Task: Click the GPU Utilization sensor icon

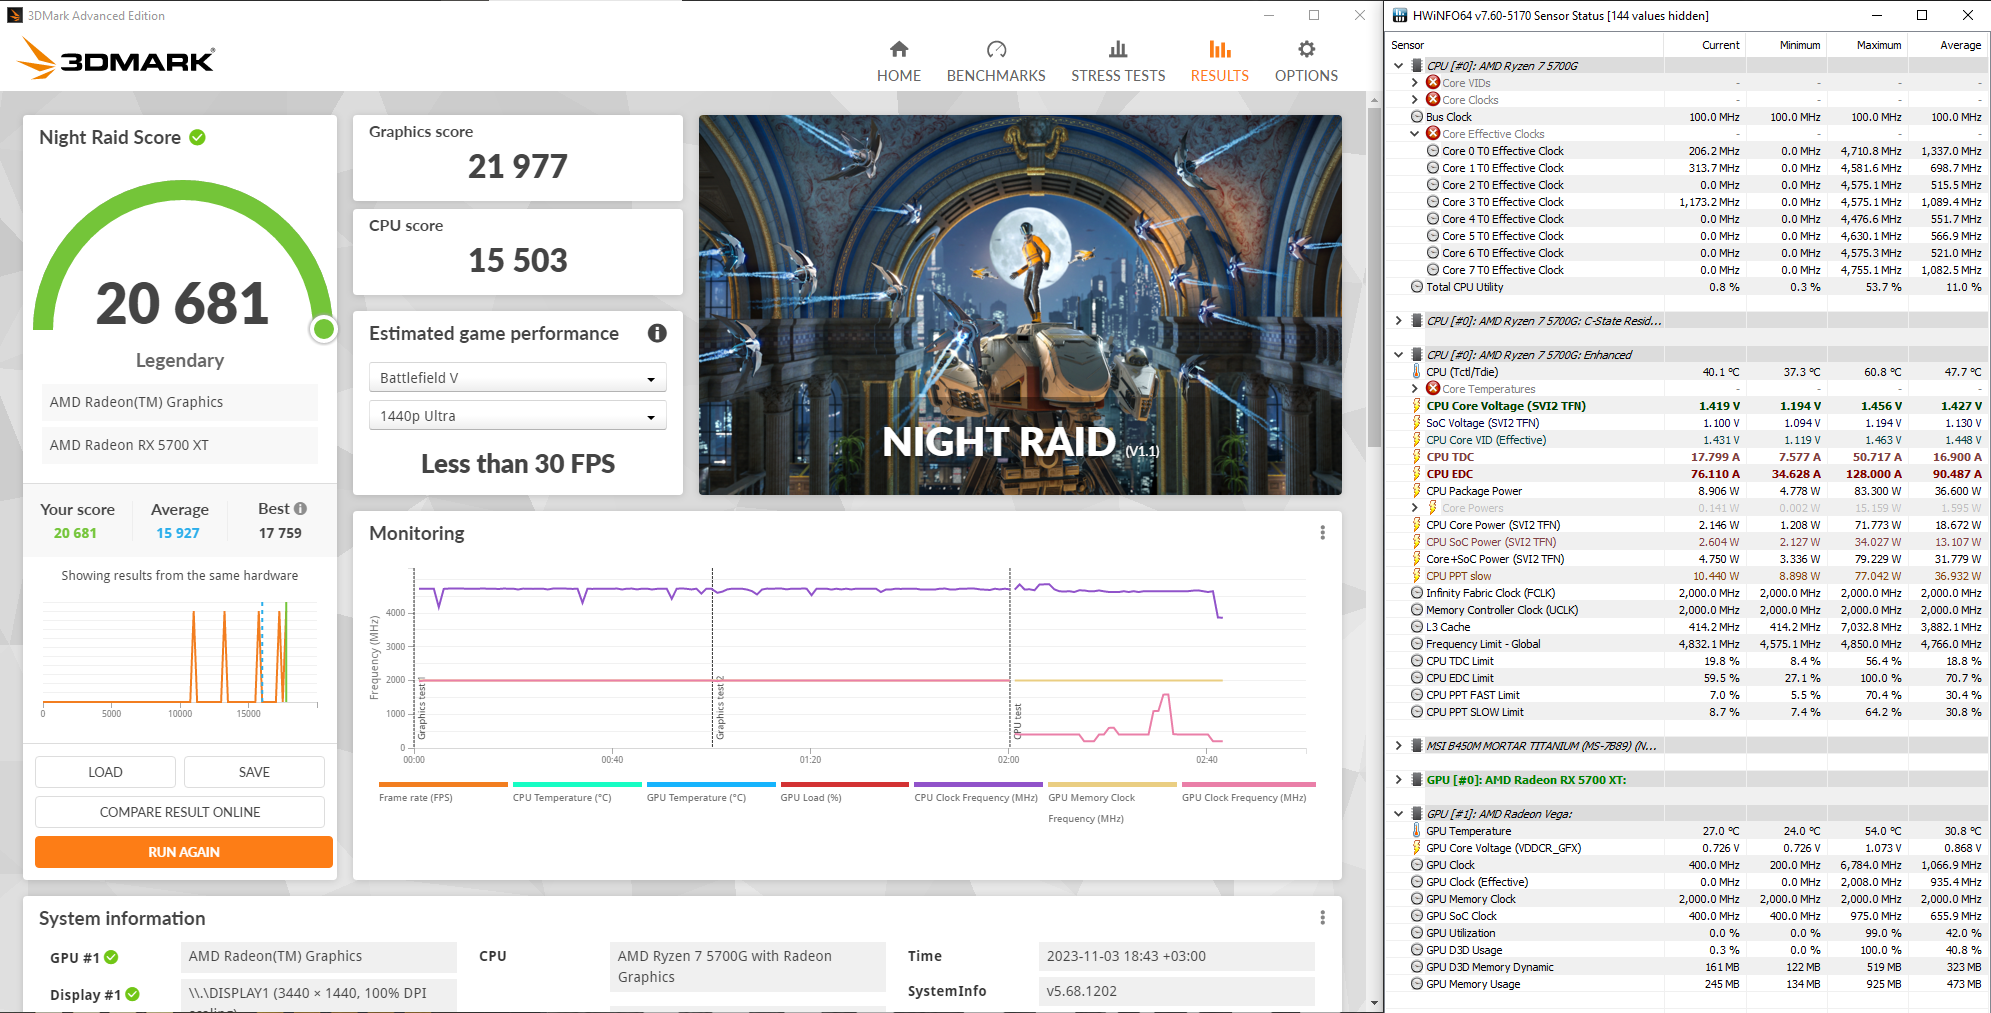Action: coord(1417,933)
